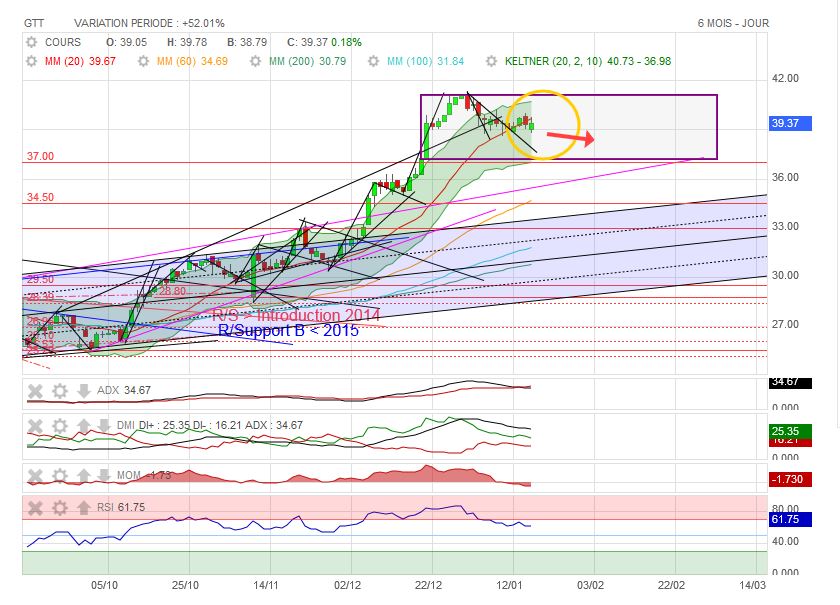Click the blue 61.75 RSI value tag
This screenshot has width=840, height=605.
tap(790, 519)
